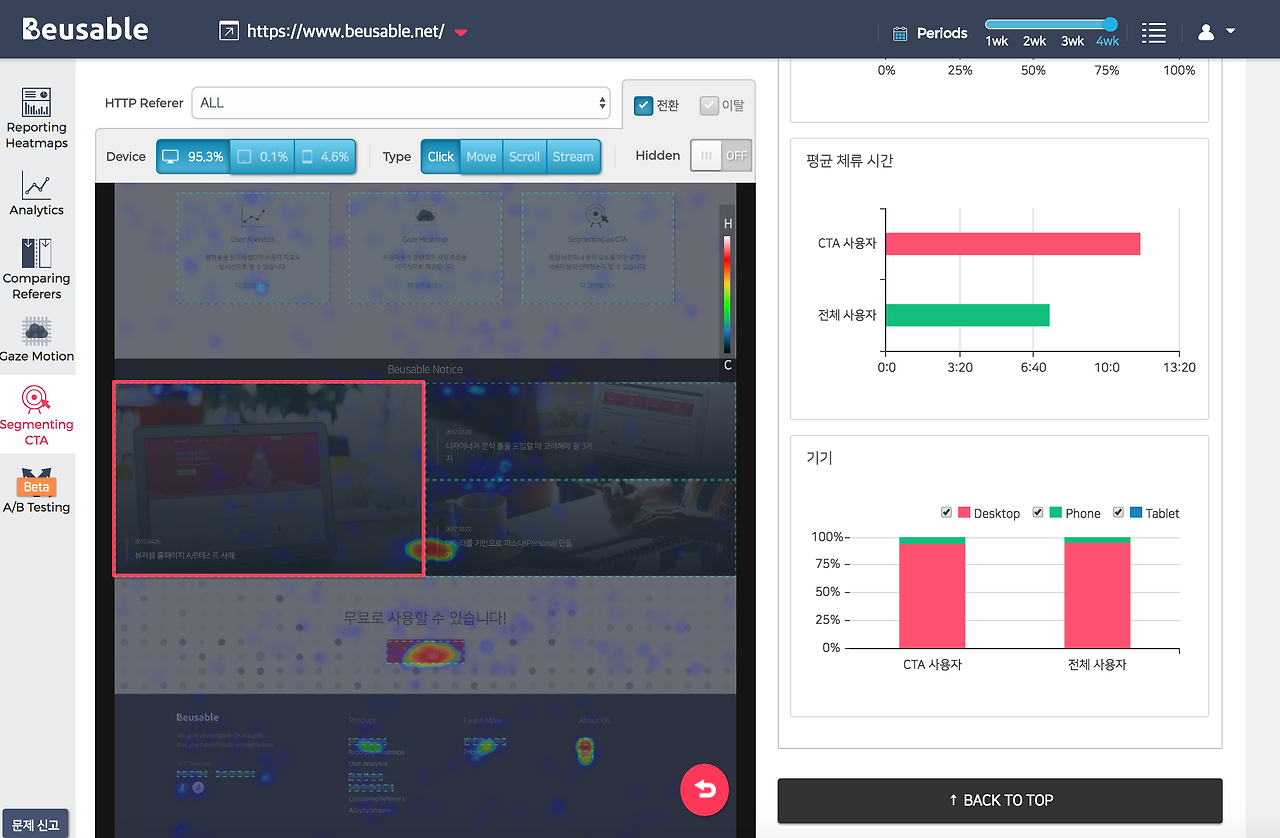Open the HTTP Referer ALL dropdown
This screenshot has width=1280, height=838.
pos(401,103)
